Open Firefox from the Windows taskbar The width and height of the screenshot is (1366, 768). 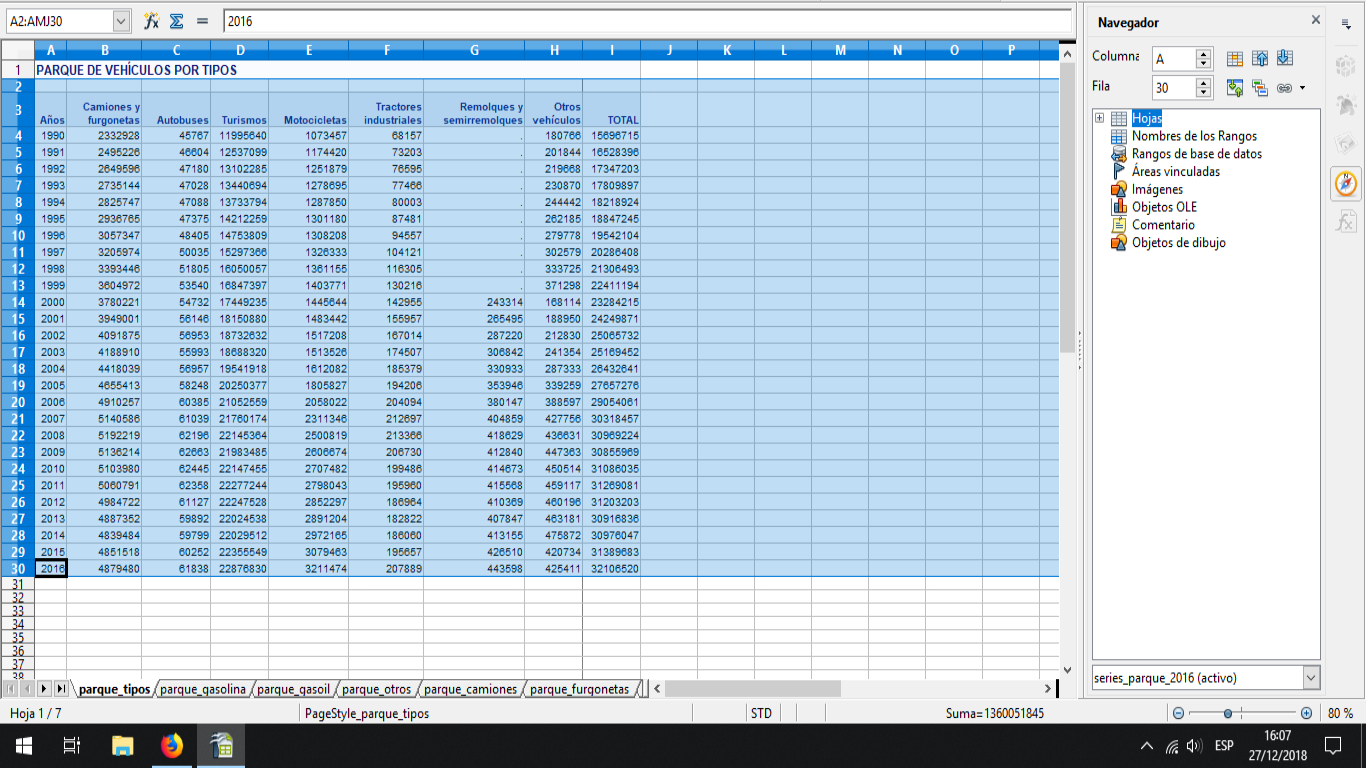pyautogui.click(x=172, y=745)
